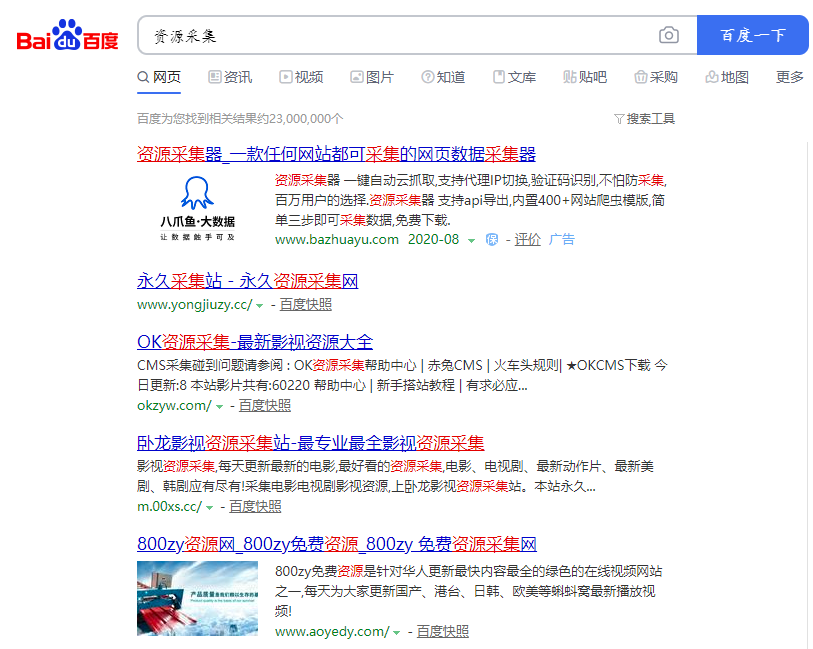Open 搜索工具 filter options
The image size is (813, 649).
[644, 119]
